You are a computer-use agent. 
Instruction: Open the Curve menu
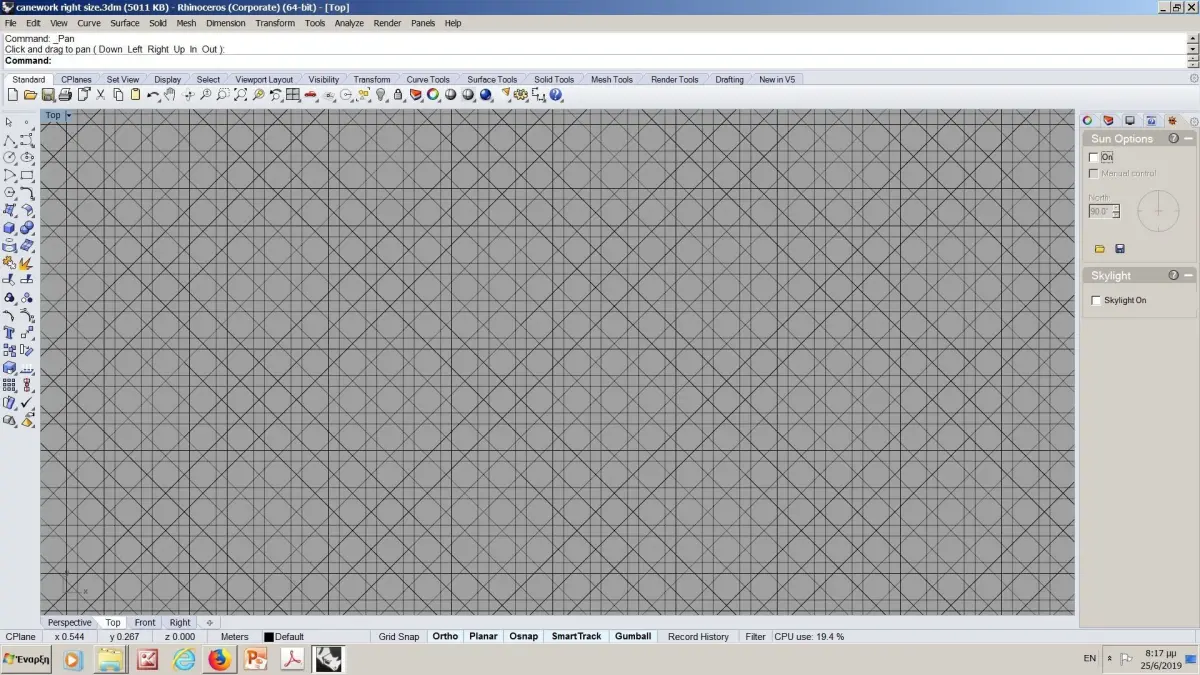pos(89,23)
